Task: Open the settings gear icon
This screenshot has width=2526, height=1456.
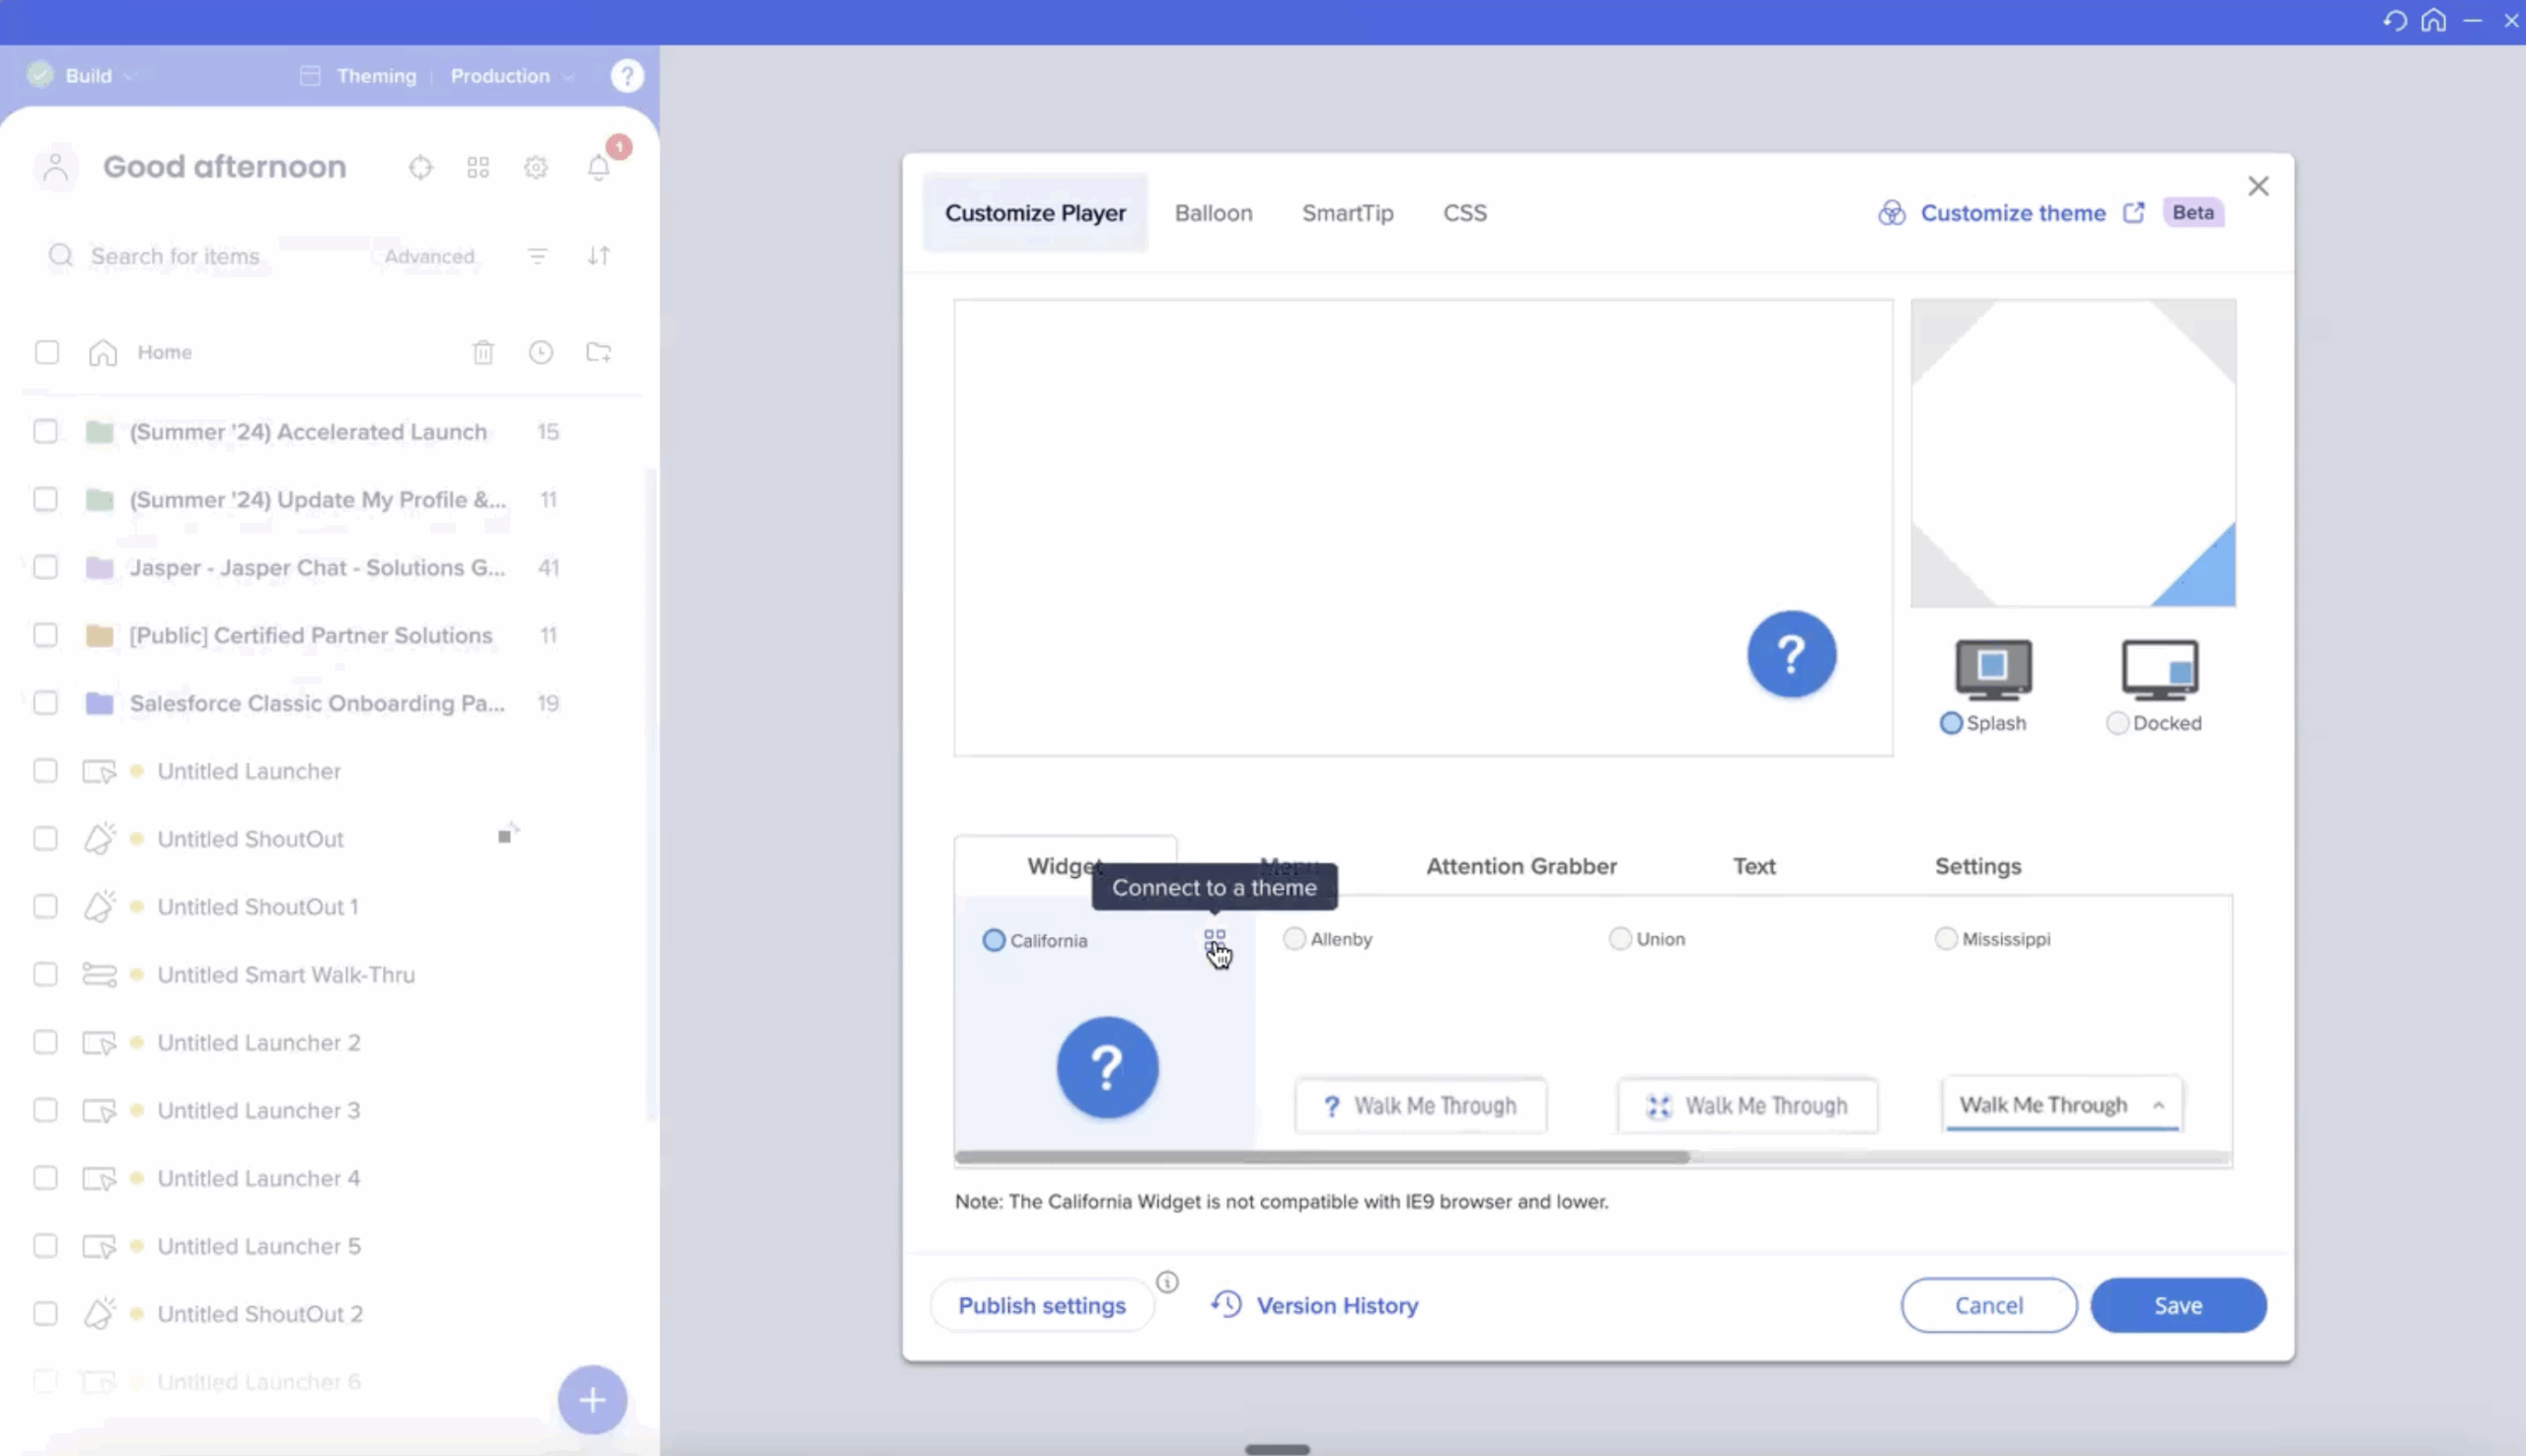Action: (x=536, y=167)
